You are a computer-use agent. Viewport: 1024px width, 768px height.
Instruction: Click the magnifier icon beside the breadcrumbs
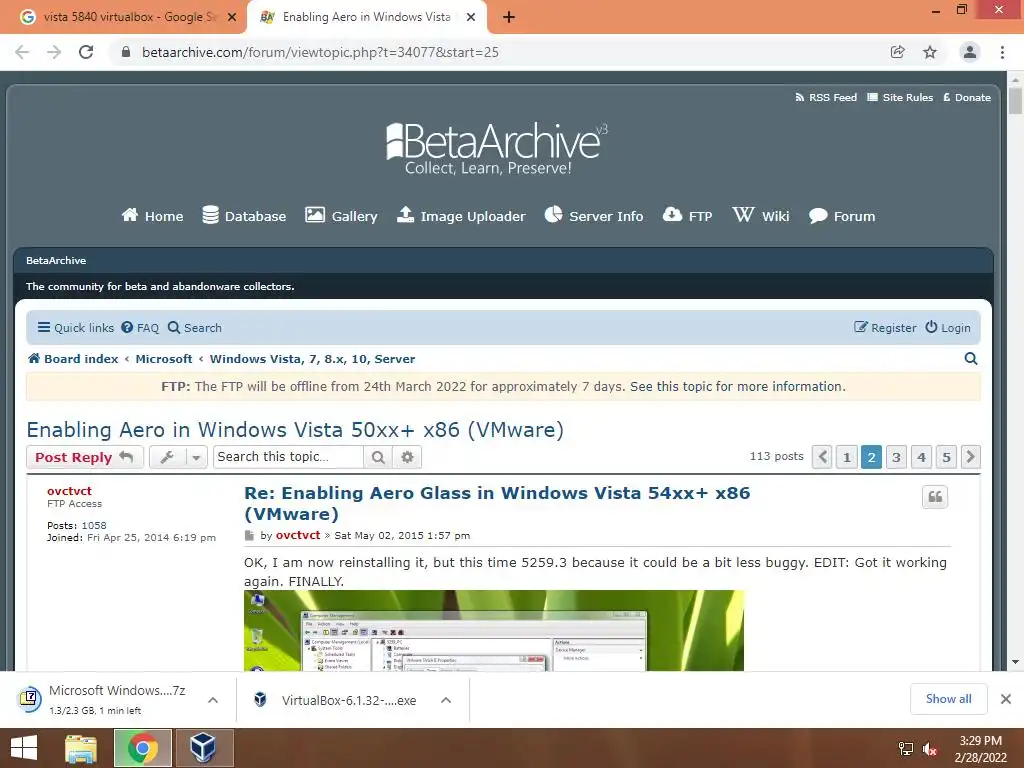971,359
